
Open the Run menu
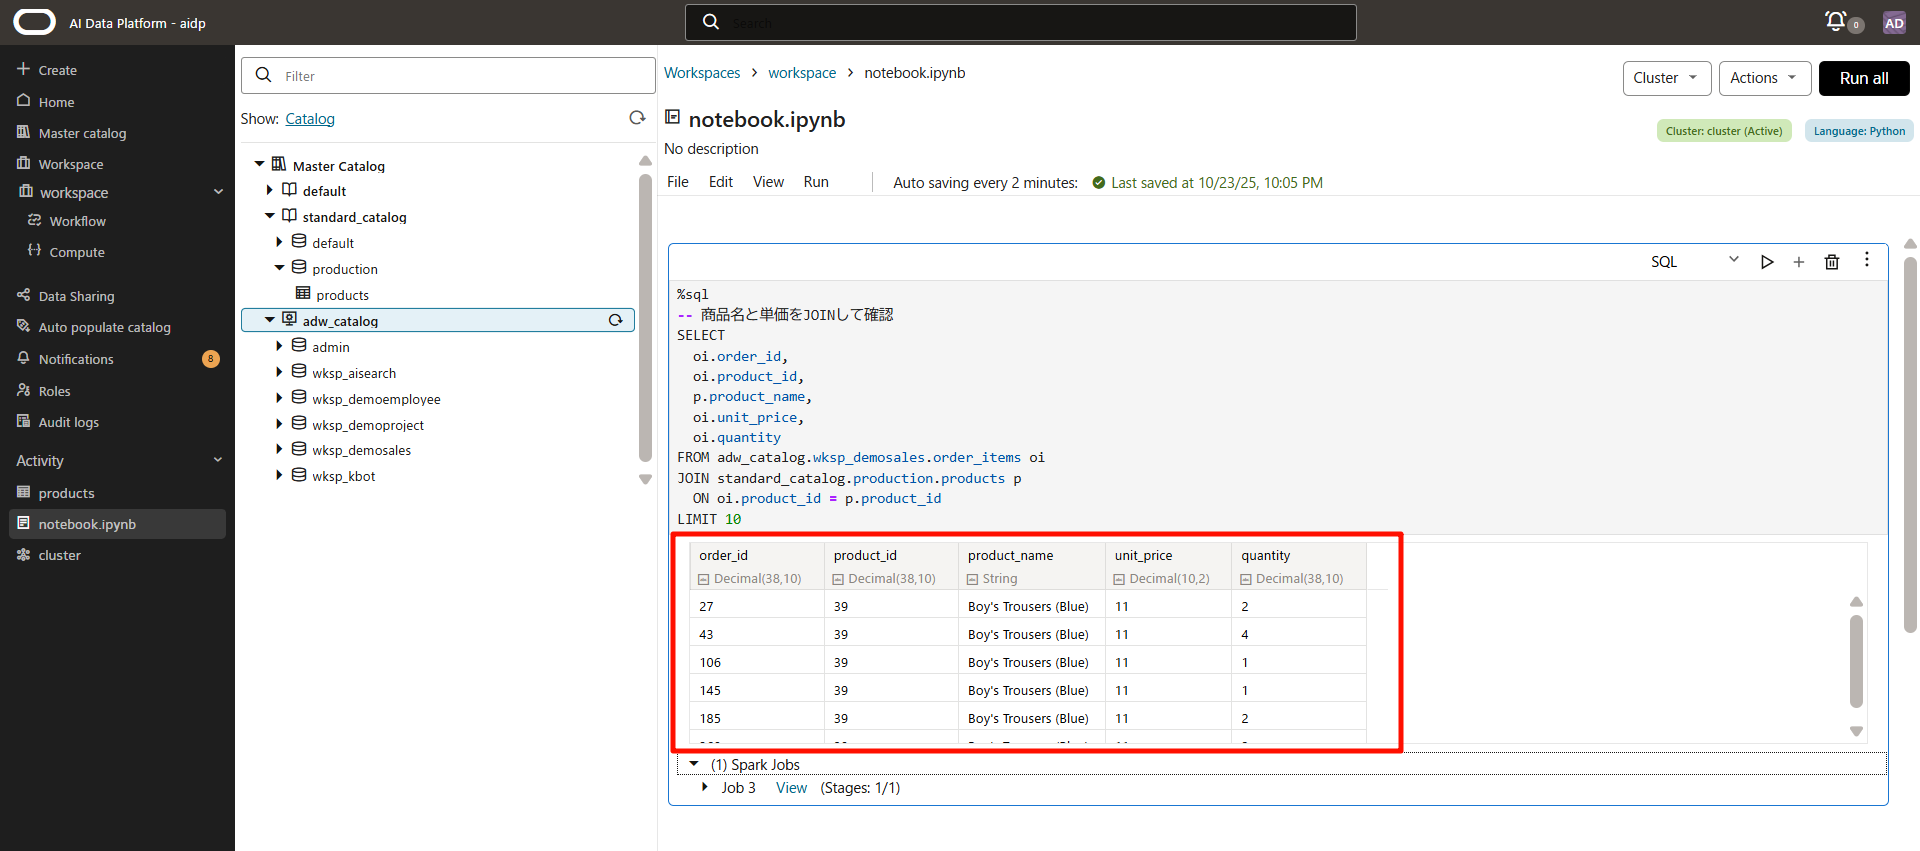[816, 182]
